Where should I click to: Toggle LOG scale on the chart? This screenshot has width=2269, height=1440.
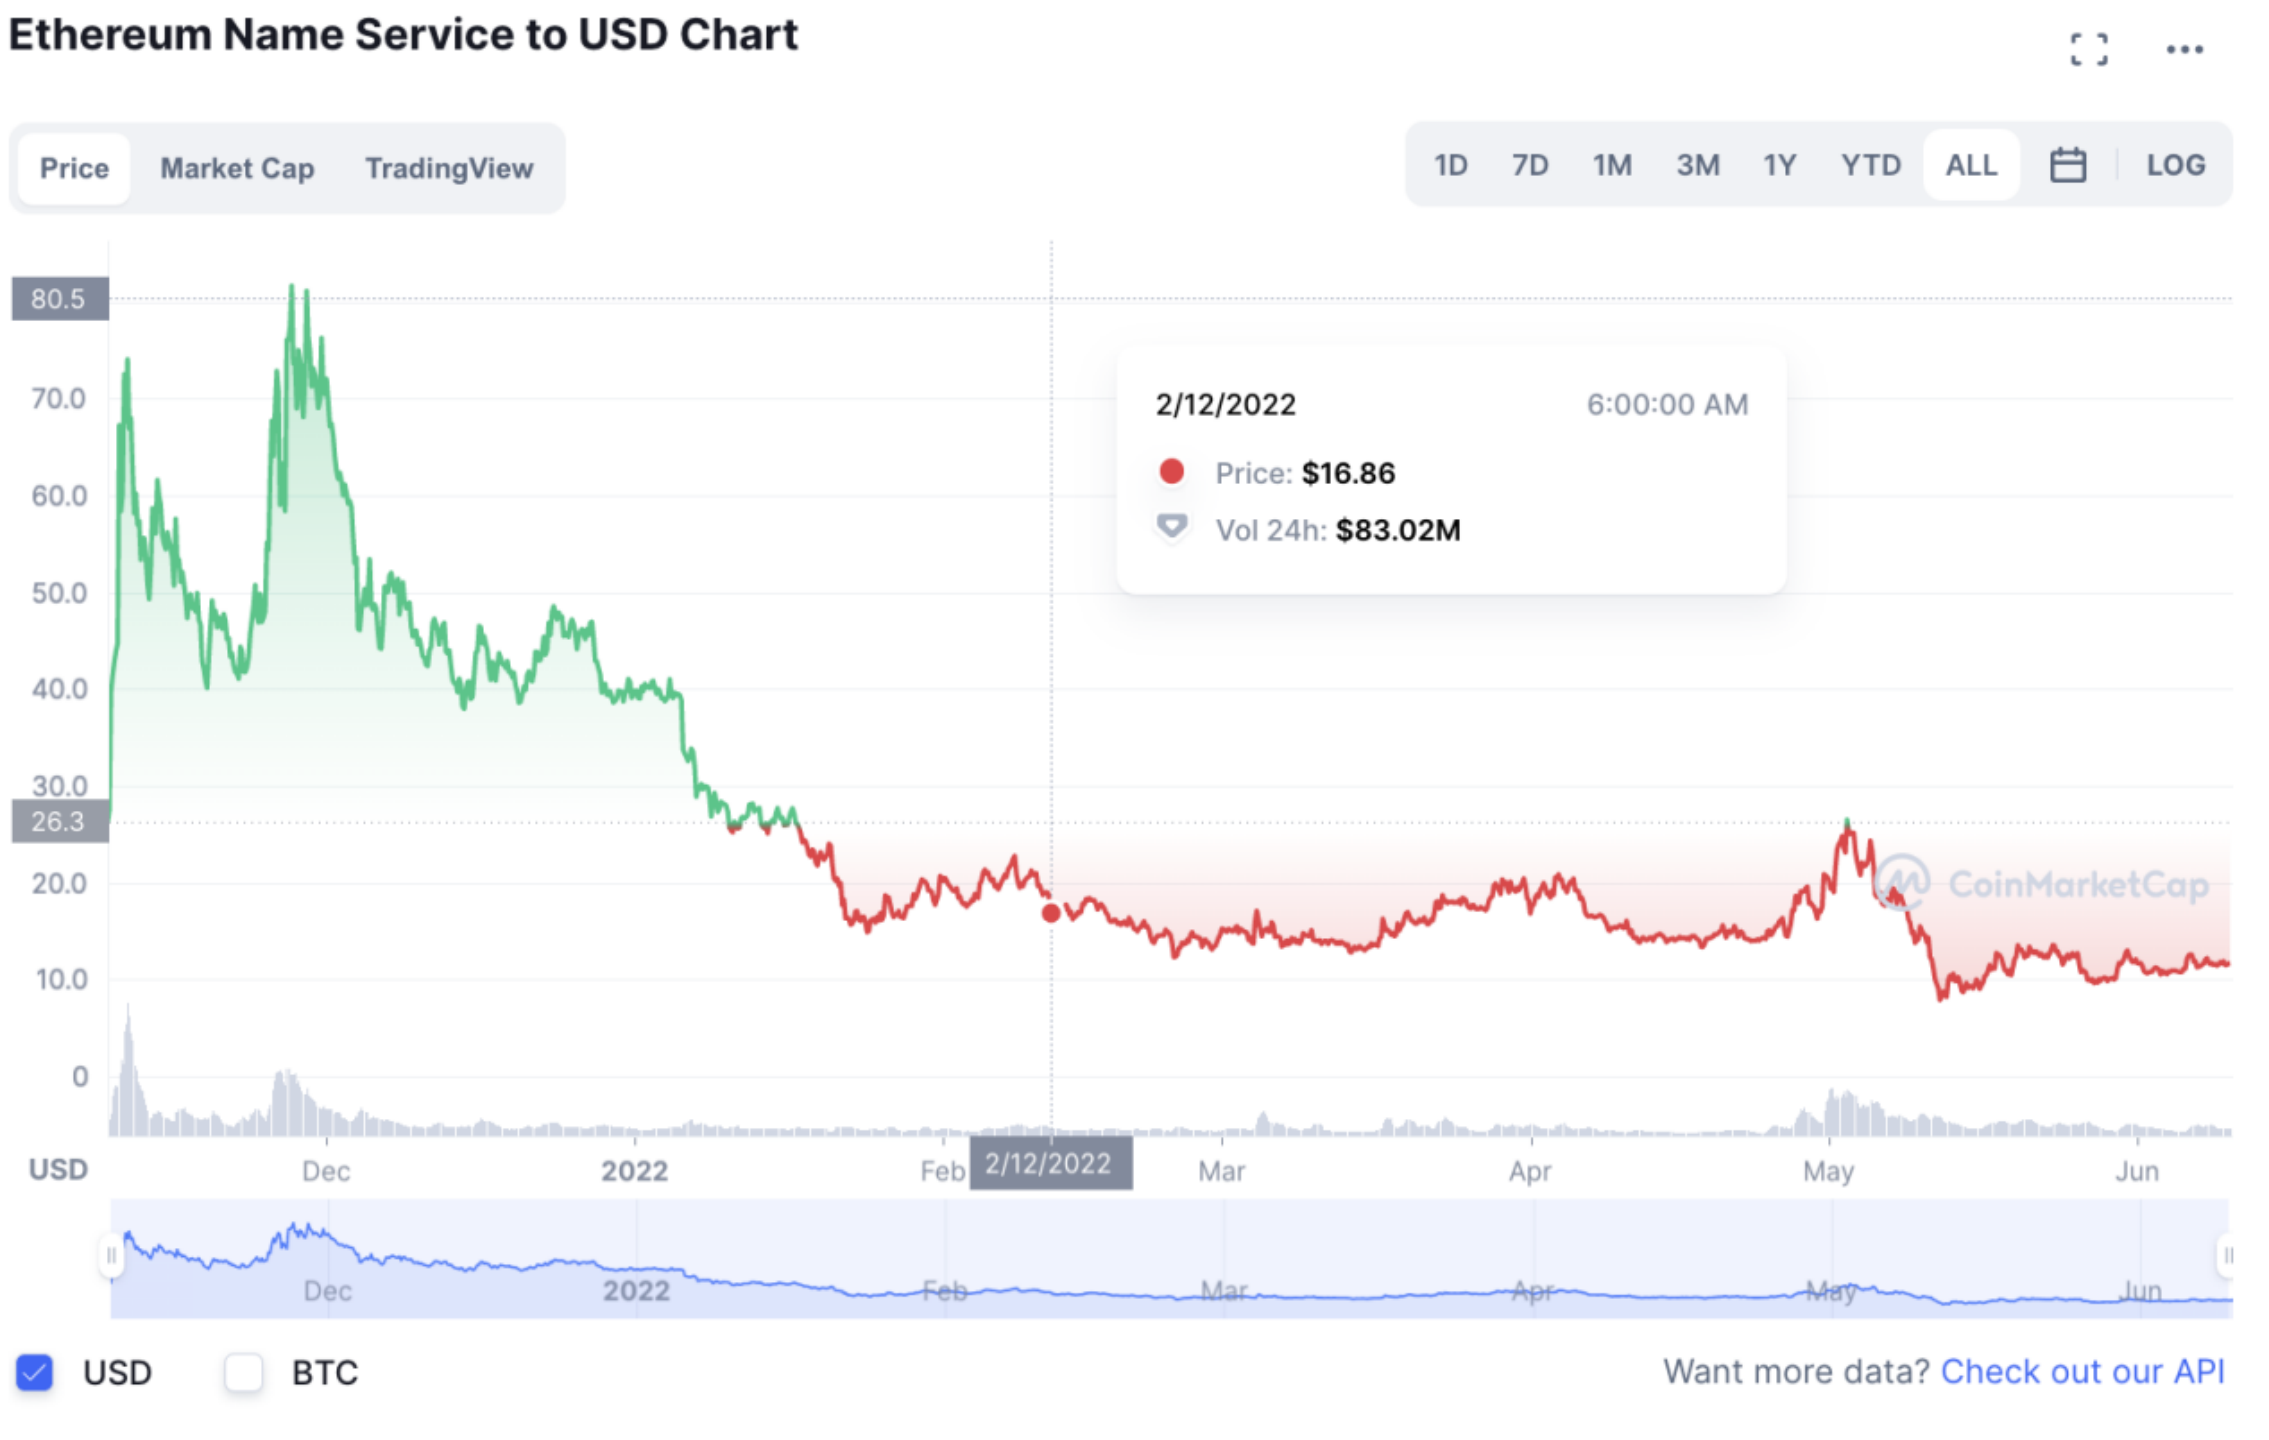coord(2175,165)
